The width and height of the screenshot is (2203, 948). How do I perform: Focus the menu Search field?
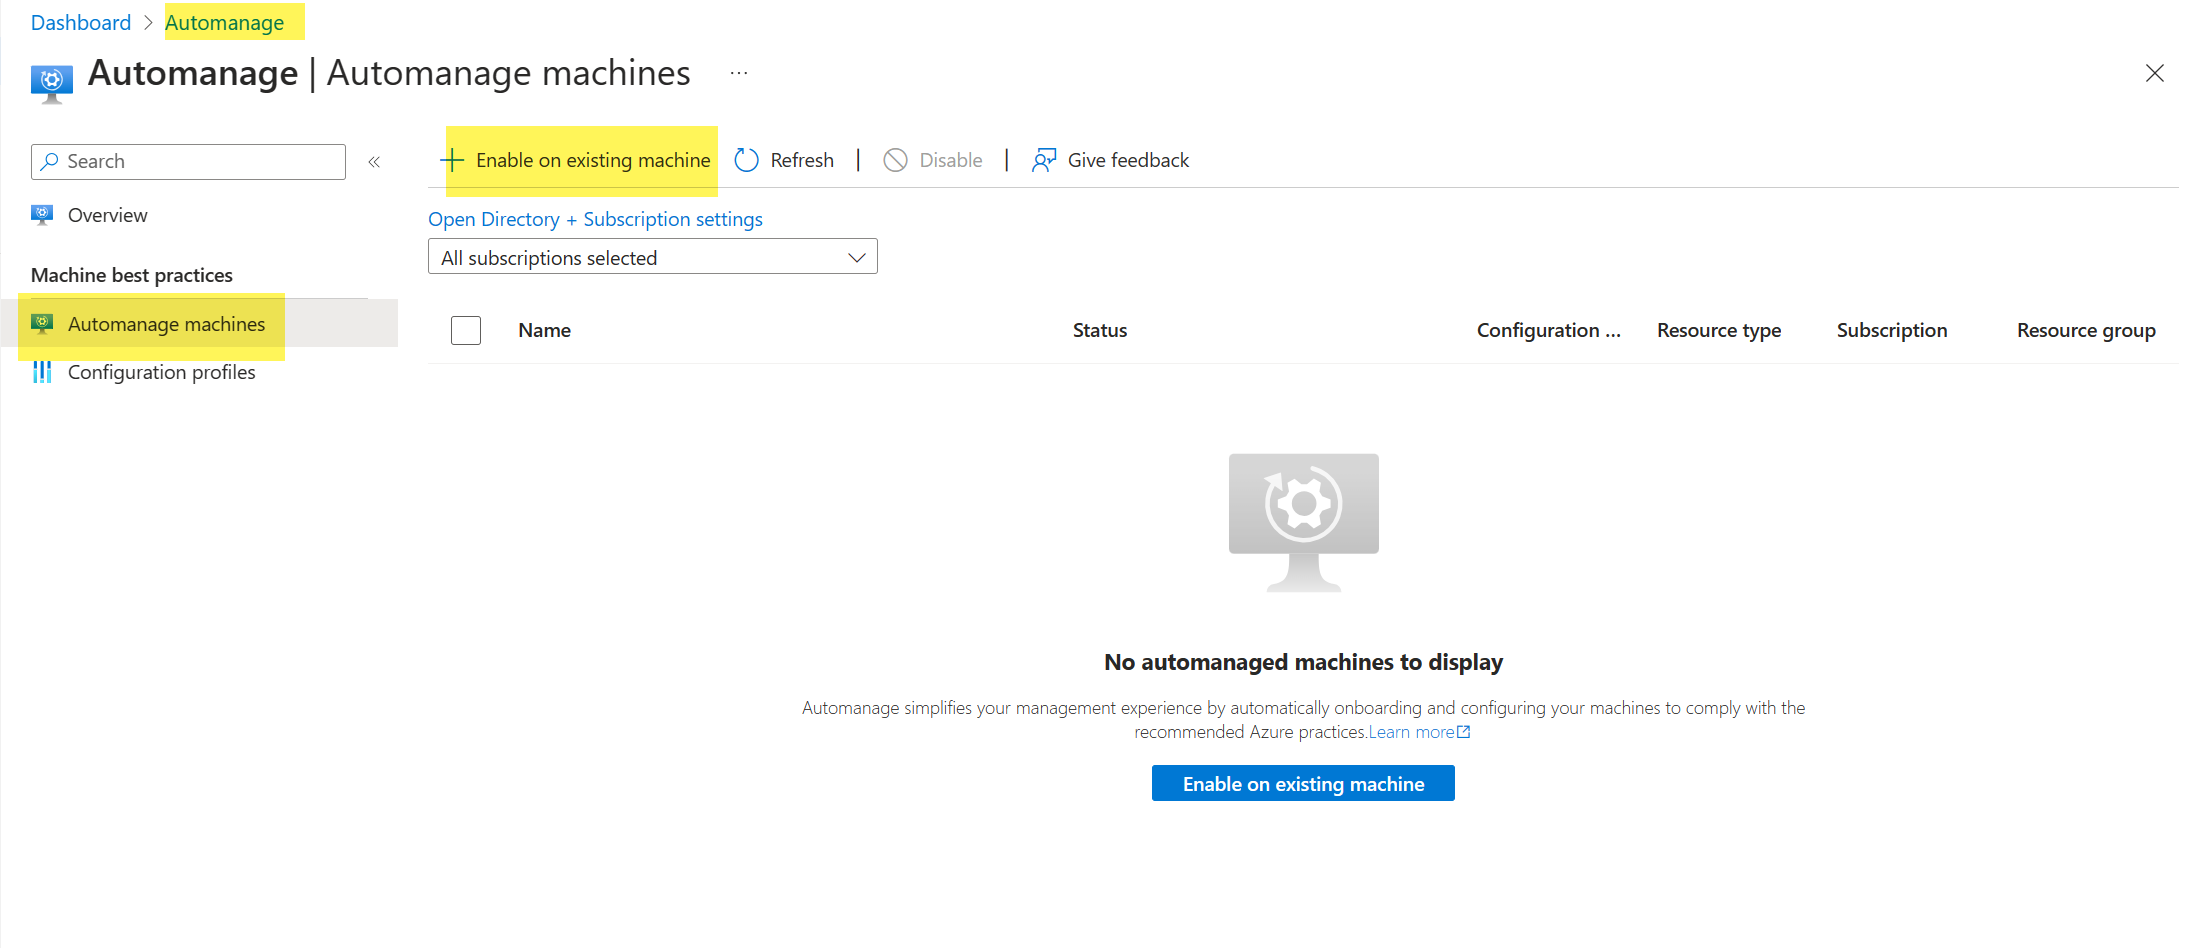(x=188, y=161)
